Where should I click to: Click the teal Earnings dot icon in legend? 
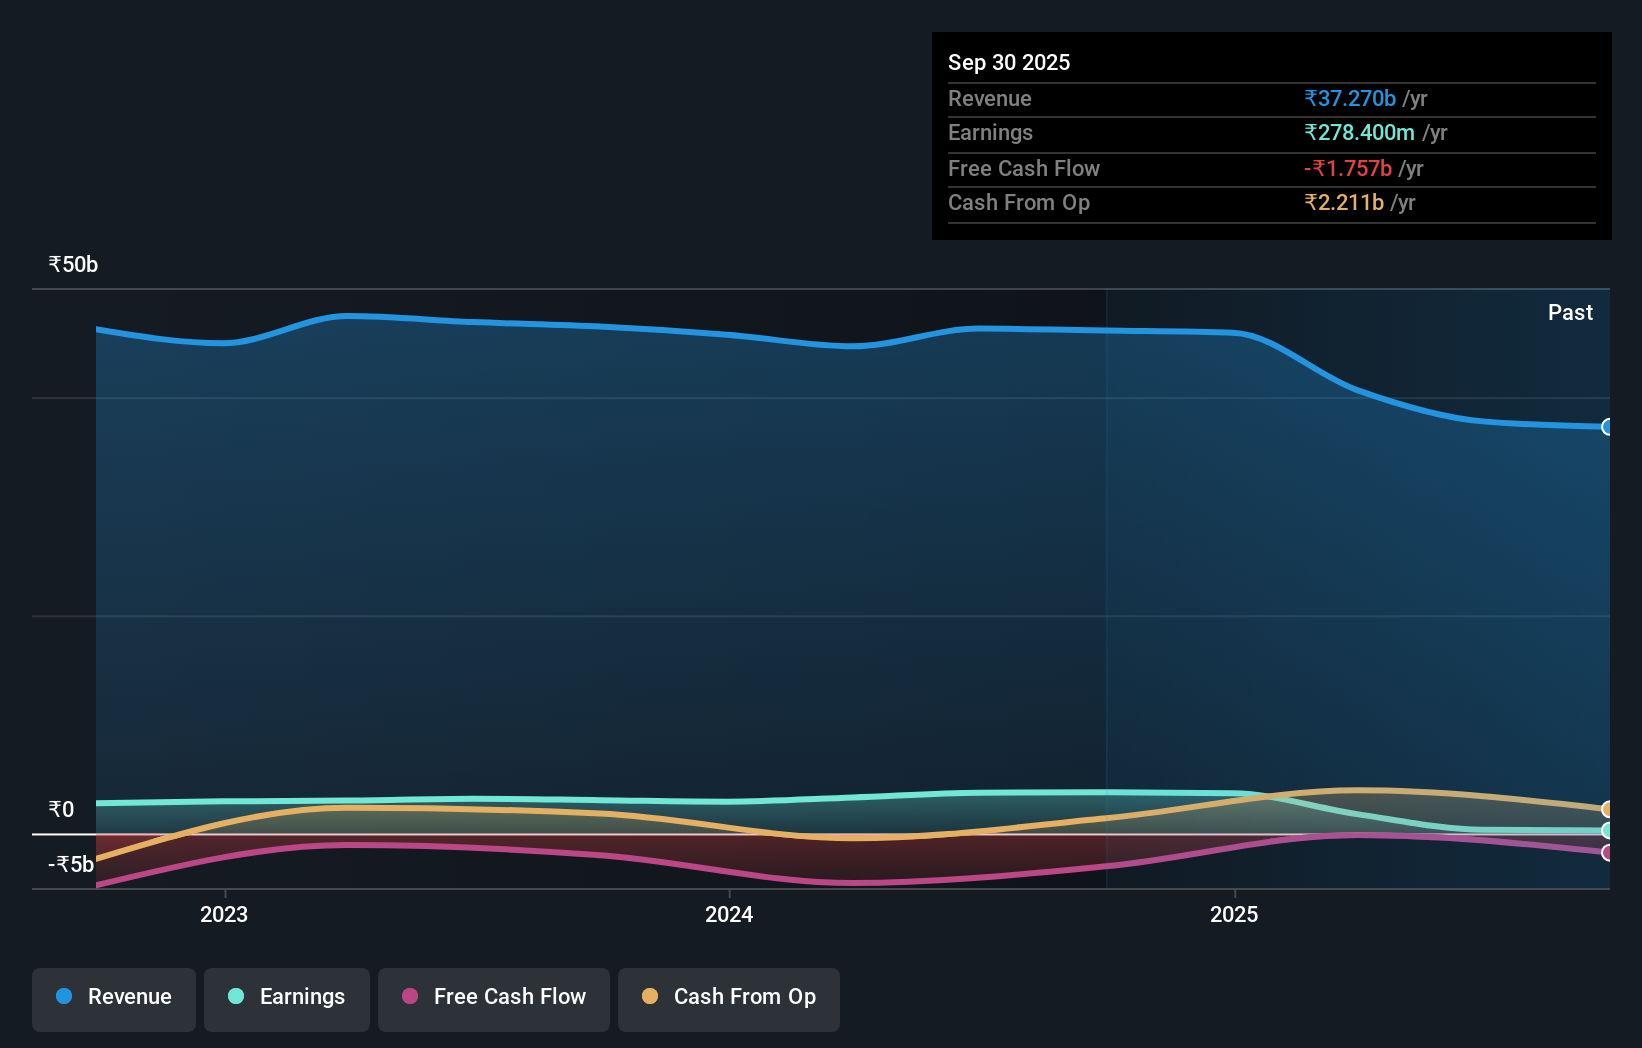pyautogui.click(x=234, y=997)
